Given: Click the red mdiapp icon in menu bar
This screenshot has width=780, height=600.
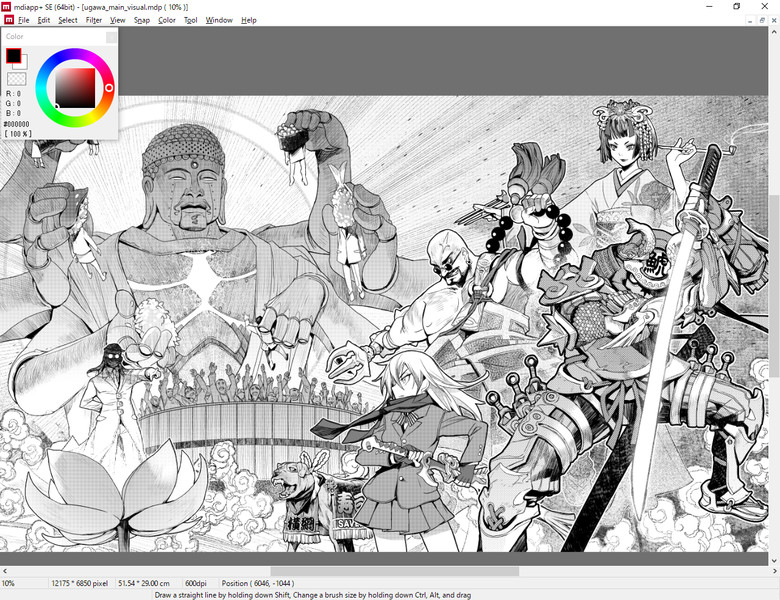Looking at the screenshot, I should click(9, 20).
